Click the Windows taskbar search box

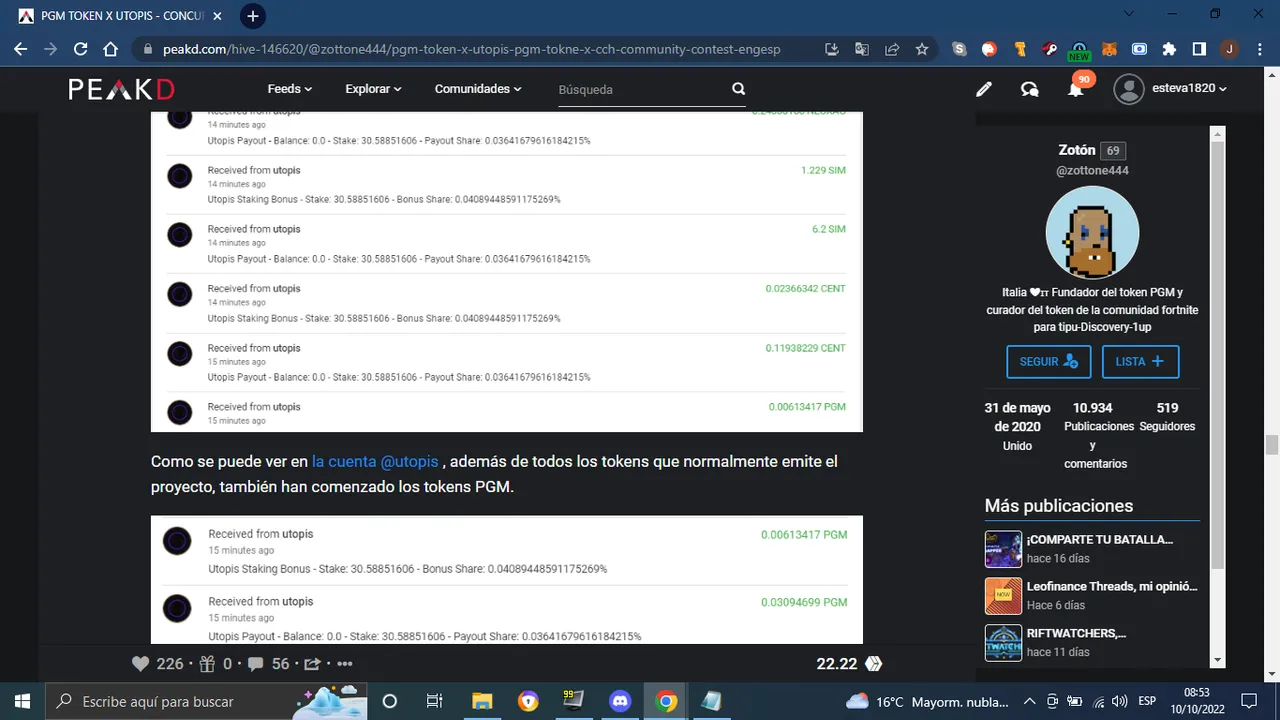tap(206, 701)
